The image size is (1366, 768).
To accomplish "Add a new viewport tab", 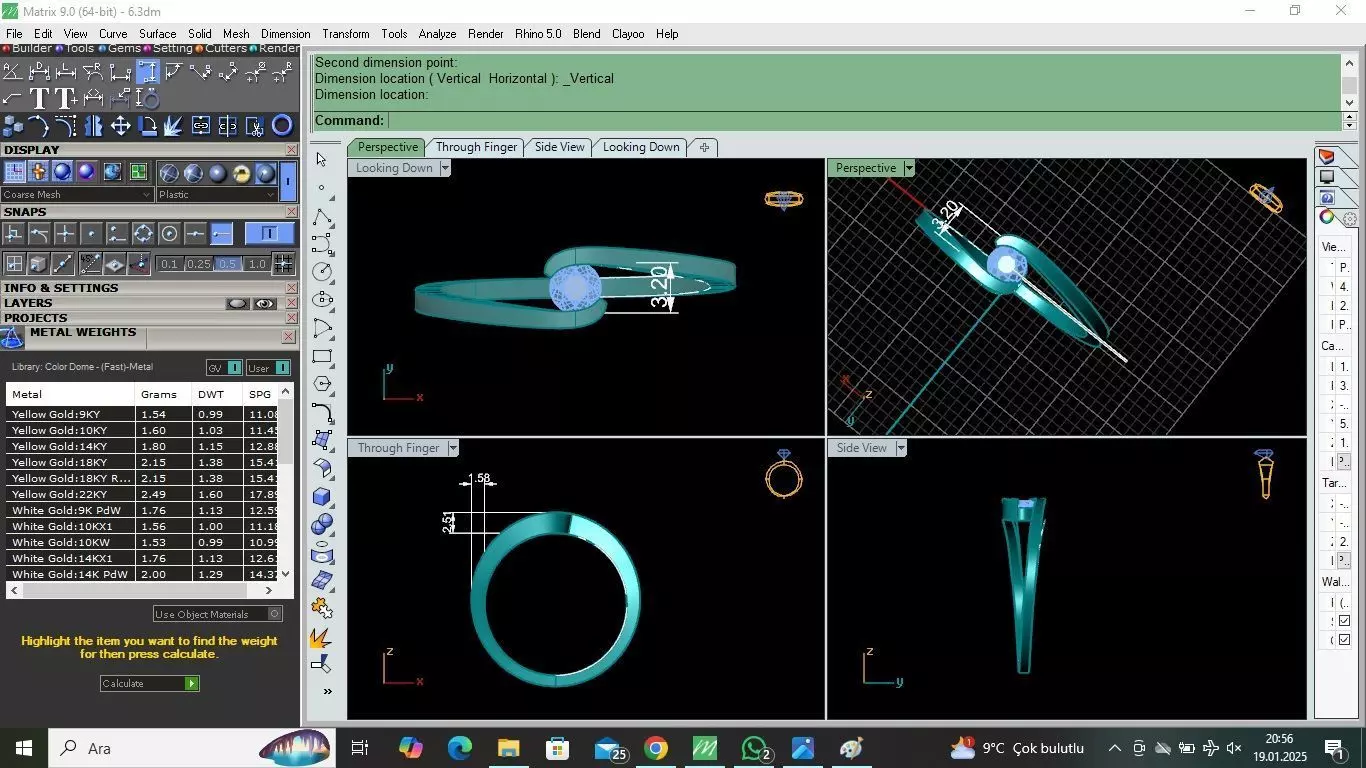I will tap(704, 147).
